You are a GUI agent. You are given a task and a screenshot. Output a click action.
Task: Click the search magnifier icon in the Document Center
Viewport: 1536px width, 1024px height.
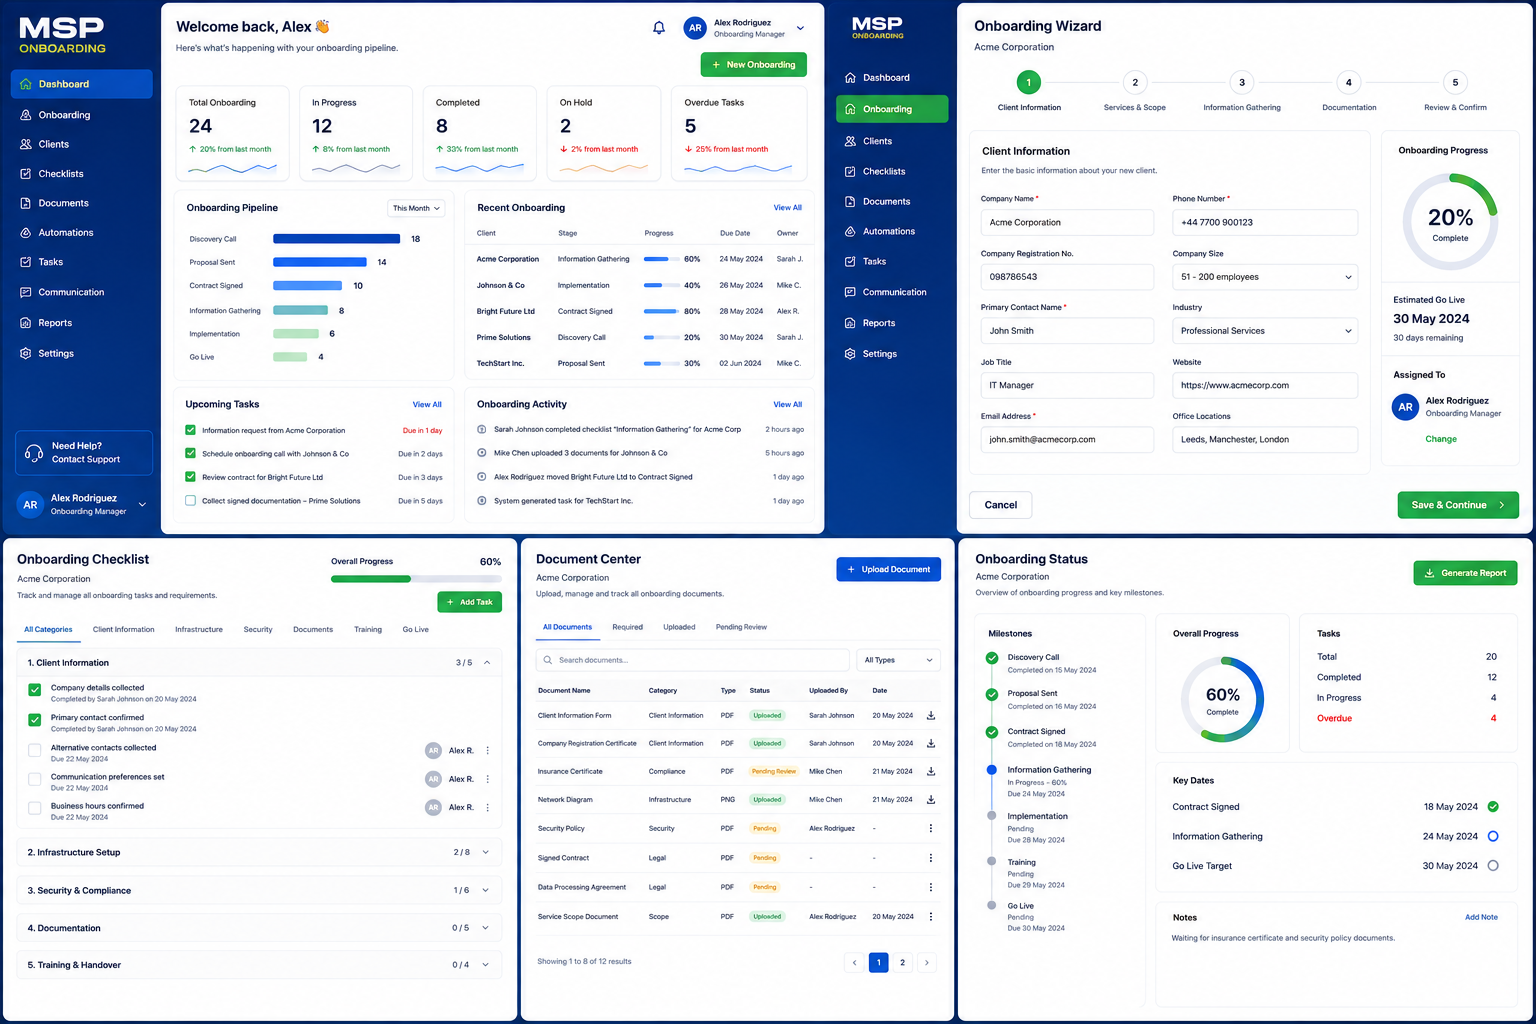pos(548,660)
